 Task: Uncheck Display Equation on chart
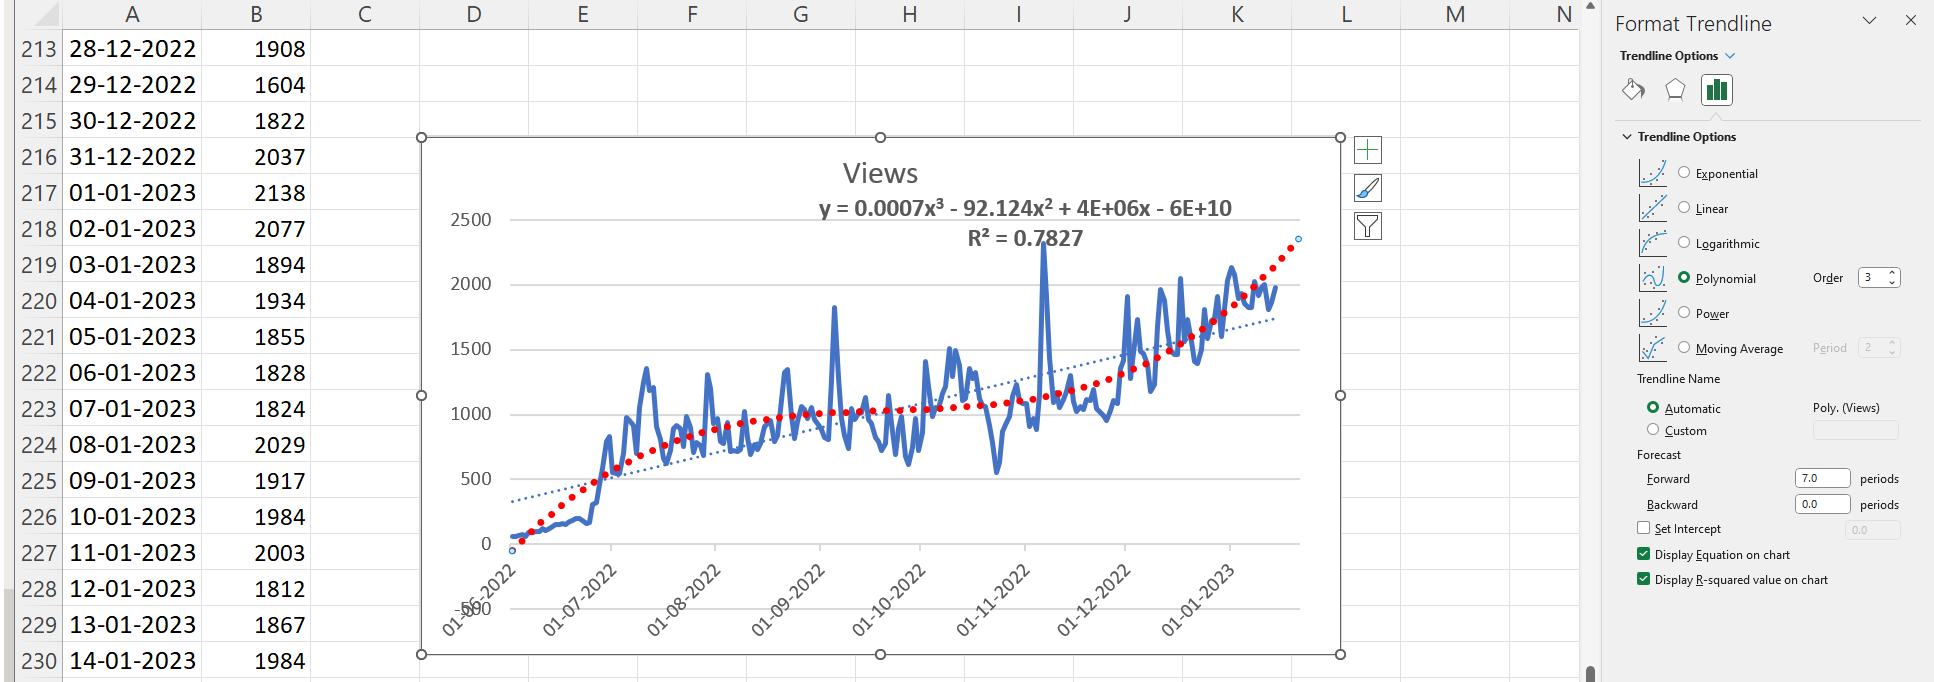pyautogui.click(x=1643, y=554)
